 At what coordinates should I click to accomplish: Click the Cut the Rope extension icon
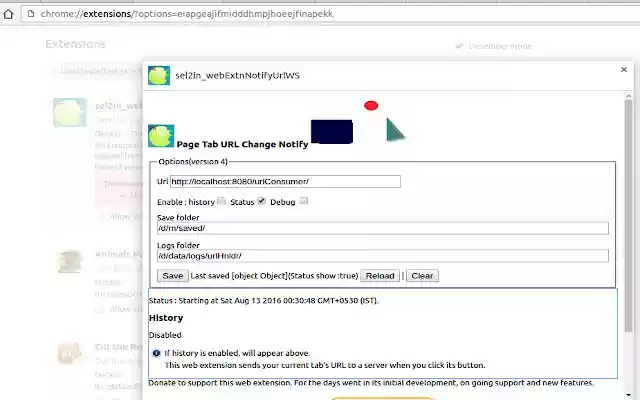coord(70,353)
